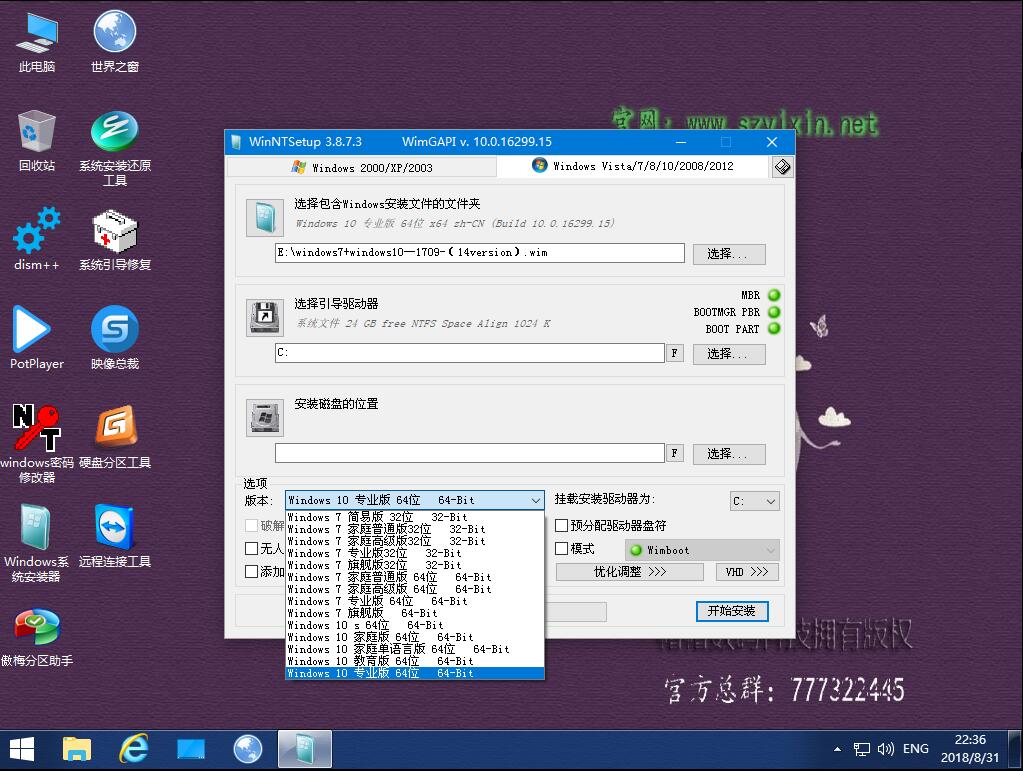This screenshot has height=771, width=1023.
Task: Click the MBR green status light
Action: [774, 295]
